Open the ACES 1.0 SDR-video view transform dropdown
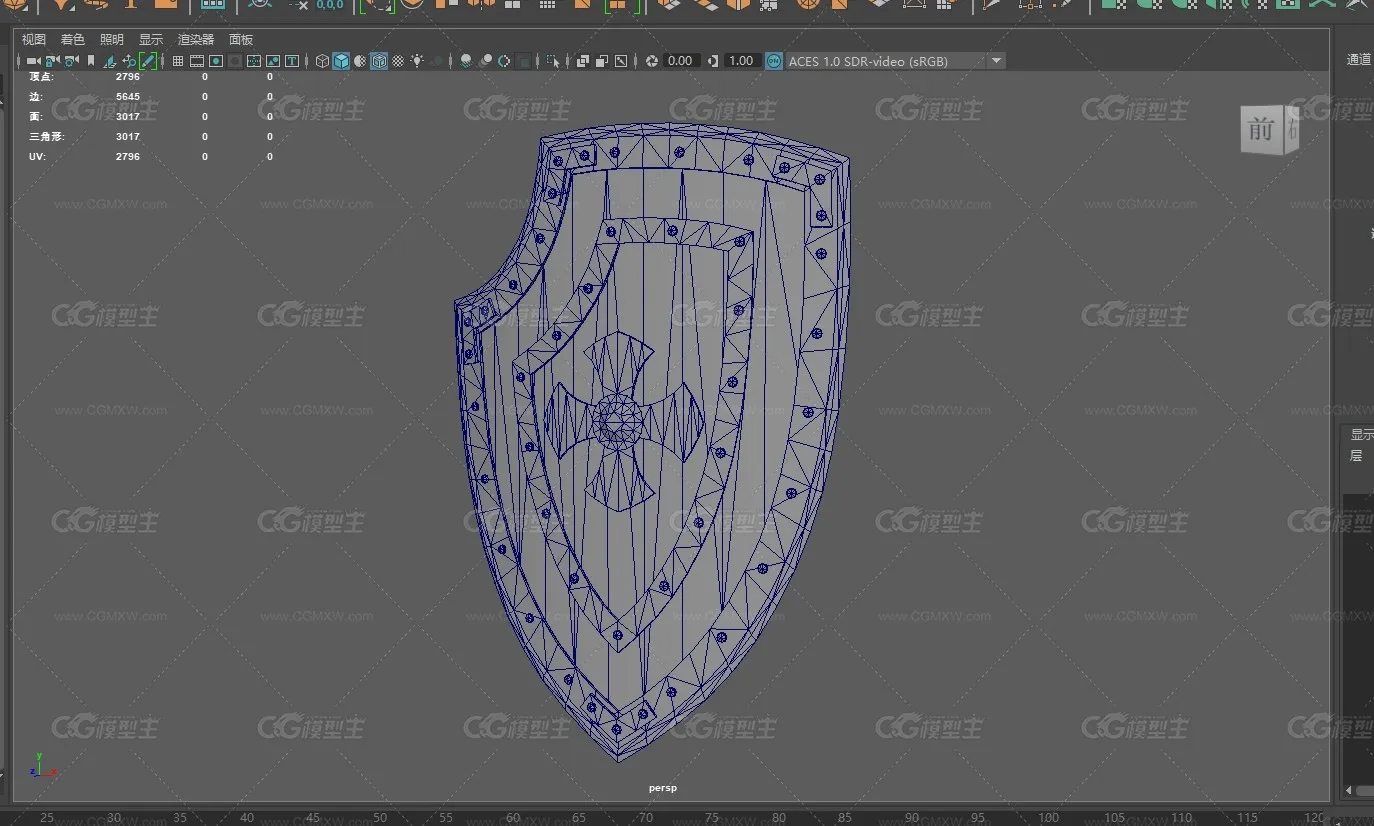This screenshot has height=826, width=1374. click(895, 61)
